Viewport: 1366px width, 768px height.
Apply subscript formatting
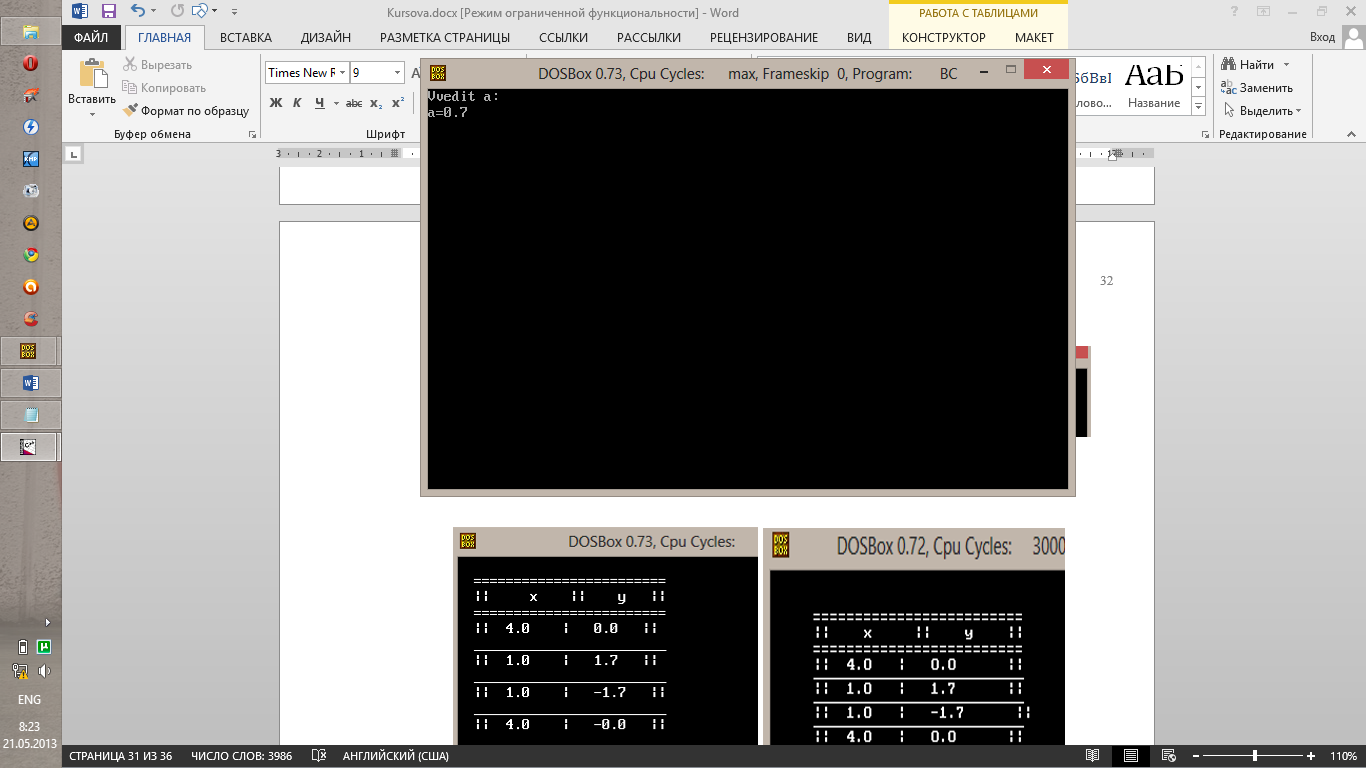pos(376,103)
